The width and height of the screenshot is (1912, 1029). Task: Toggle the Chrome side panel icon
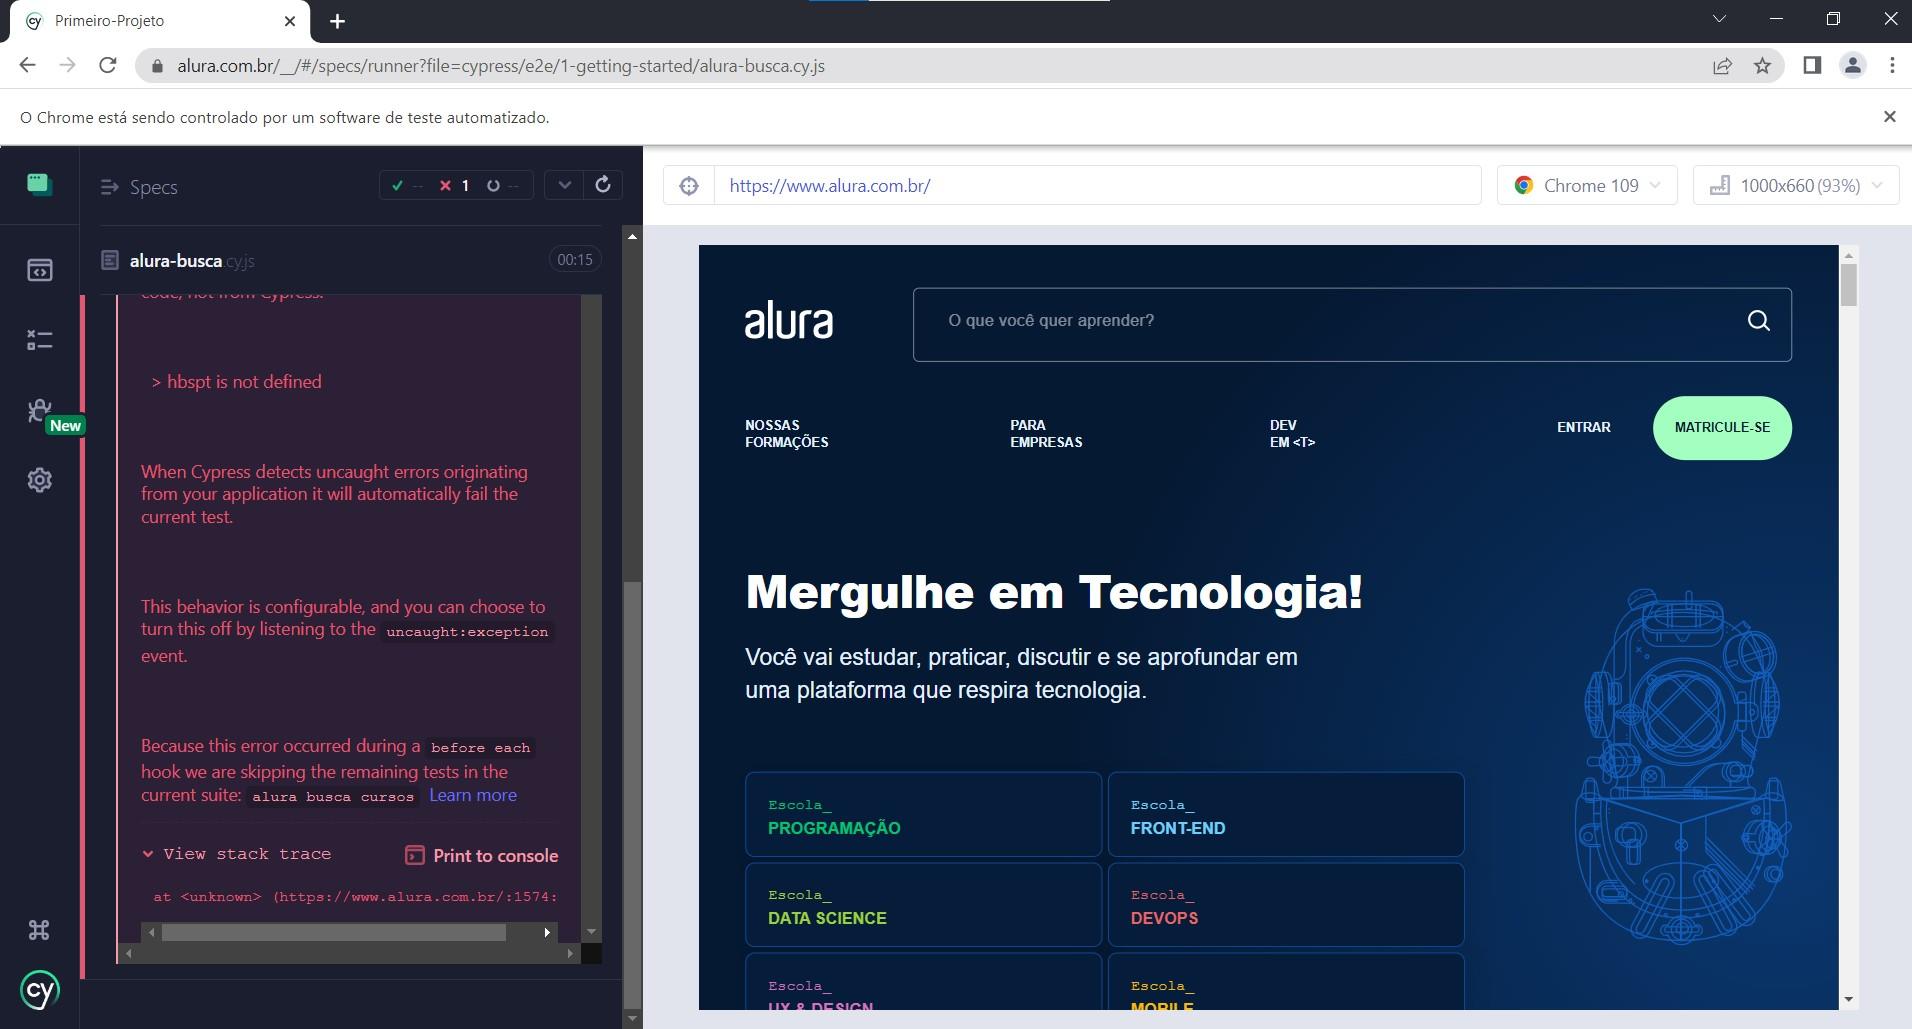1812,65
